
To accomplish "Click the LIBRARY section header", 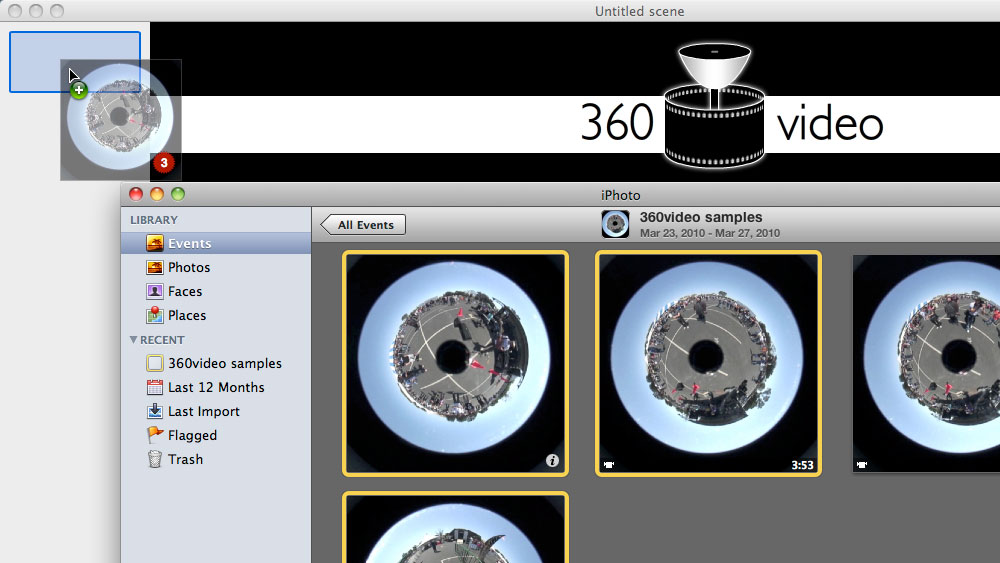I will (x=154, y=220).
